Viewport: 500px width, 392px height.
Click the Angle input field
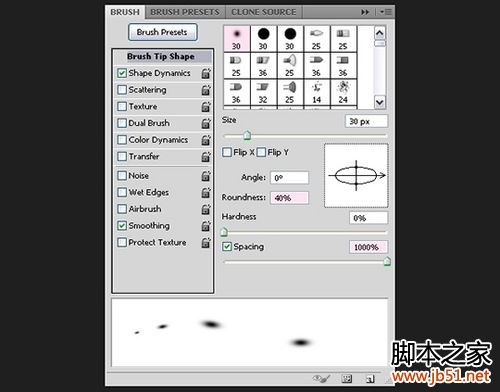[x=289, y=178]
